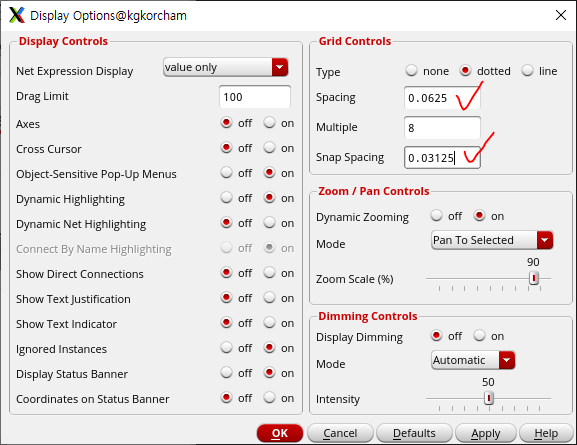Viewport: 577px width, 445px height.
Task: Restore settings with Defaults button
Action: tap(414, 433)
